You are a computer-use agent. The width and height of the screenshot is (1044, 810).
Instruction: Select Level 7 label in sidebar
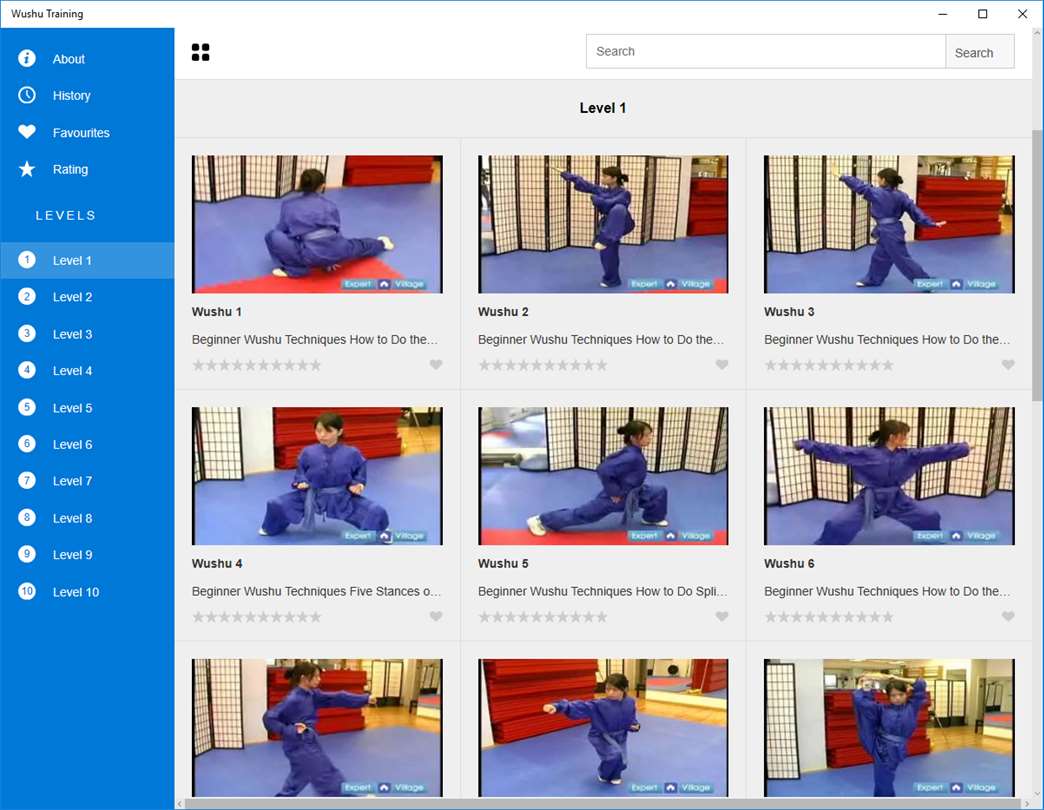(72, 481)
